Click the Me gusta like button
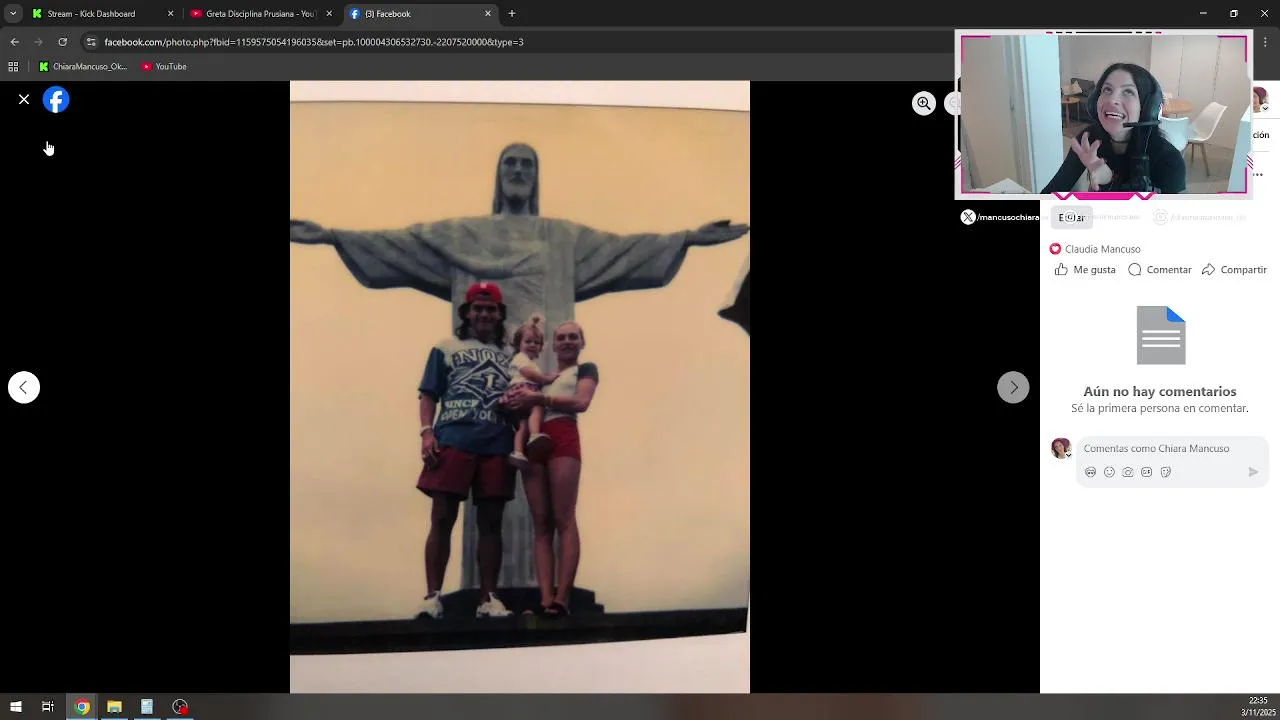 (1085, 270)
